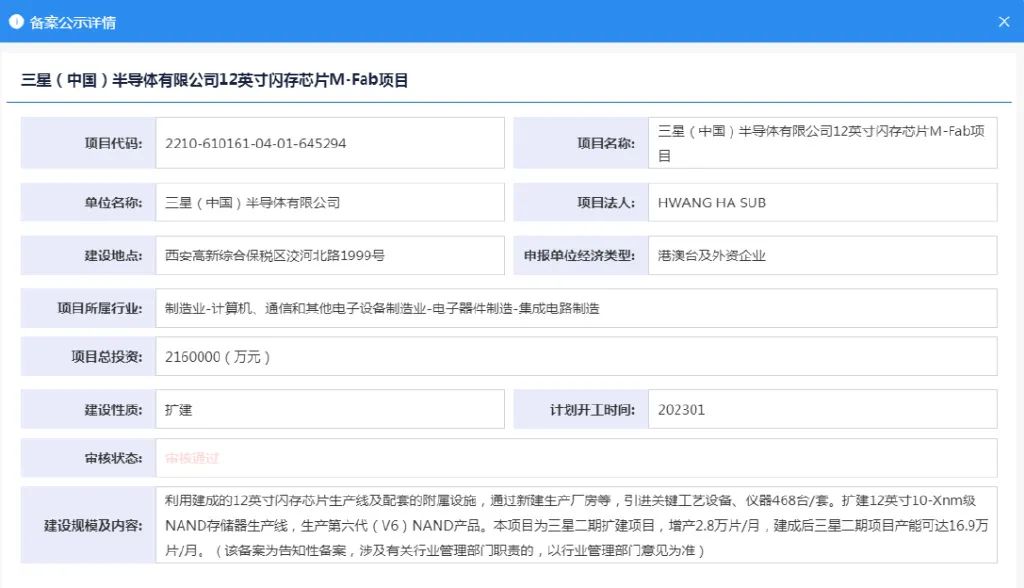Click the investment amount 2160000(万元)

[x=217, y=357]
